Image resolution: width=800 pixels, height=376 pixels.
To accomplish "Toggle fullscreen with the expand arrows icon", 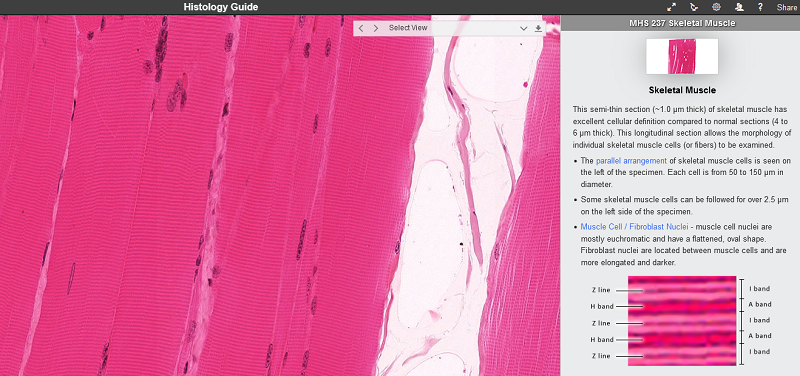I will pyautogui.click(x=671, y=7).
